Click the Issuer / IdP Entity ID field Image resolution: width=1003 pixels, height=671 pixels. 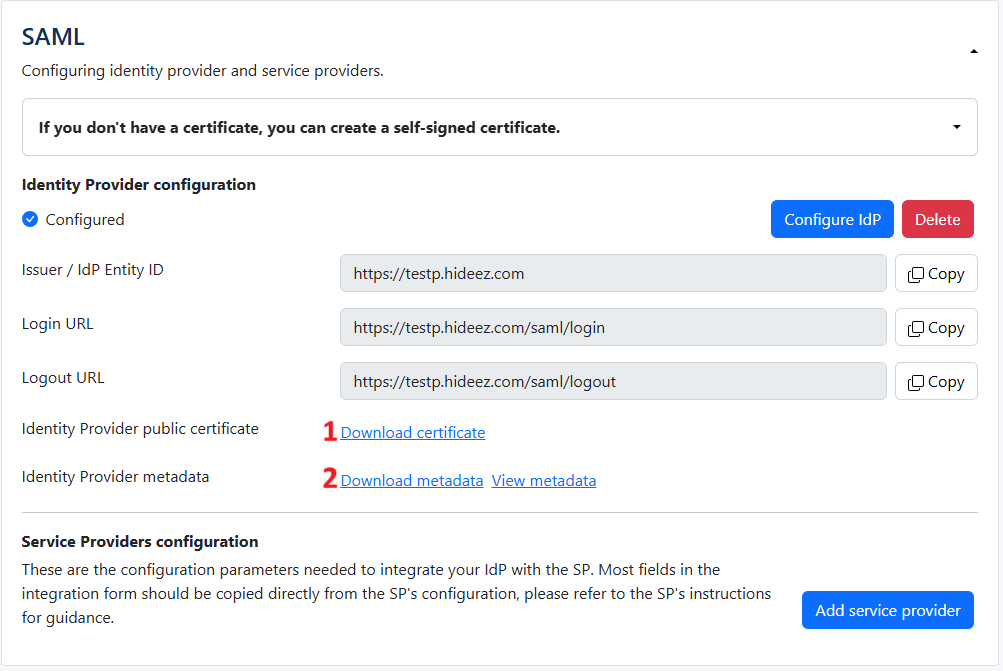click(612, 273)
